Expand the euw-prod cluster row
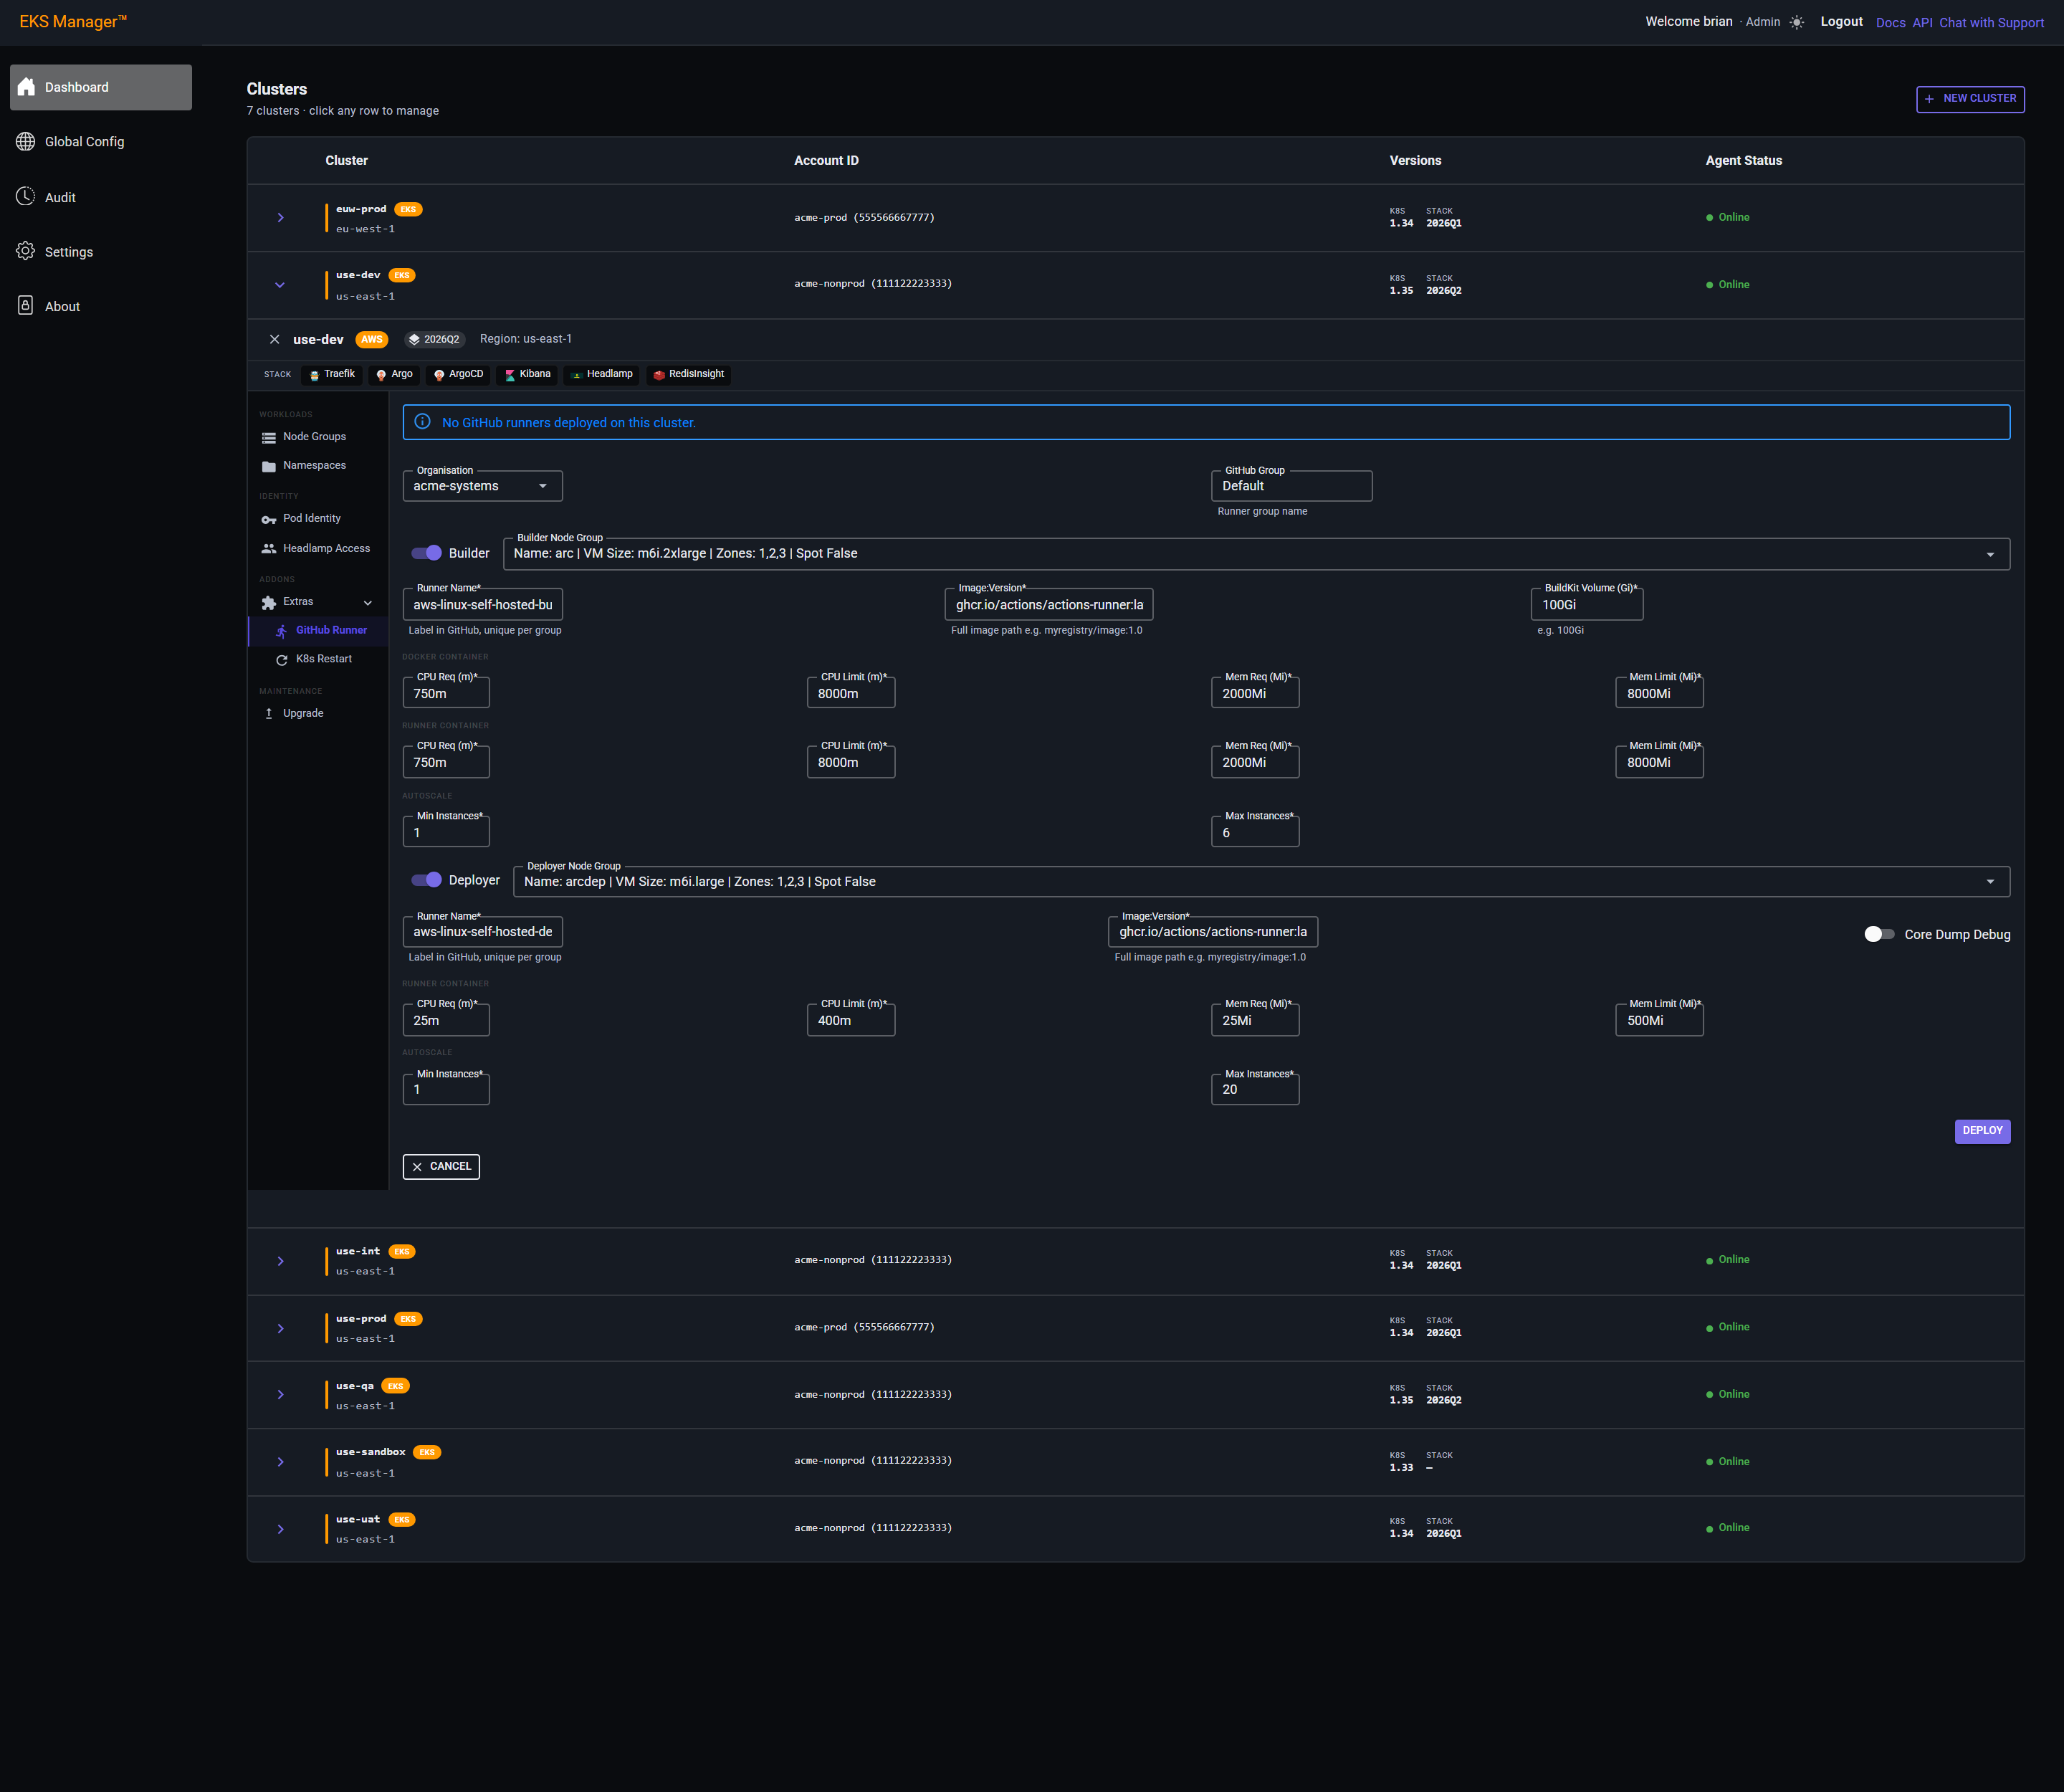 pos(281,217)
